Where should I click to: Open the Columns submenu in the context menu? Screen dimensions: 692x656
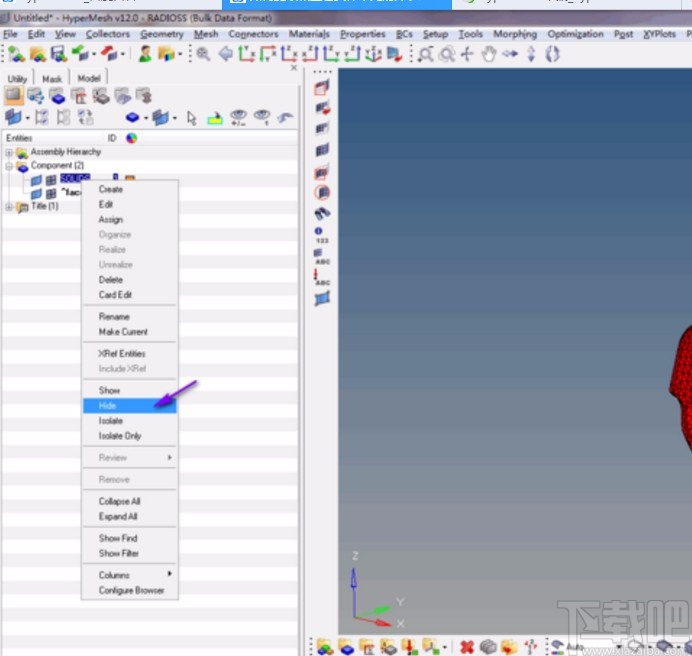pos(114,575)
